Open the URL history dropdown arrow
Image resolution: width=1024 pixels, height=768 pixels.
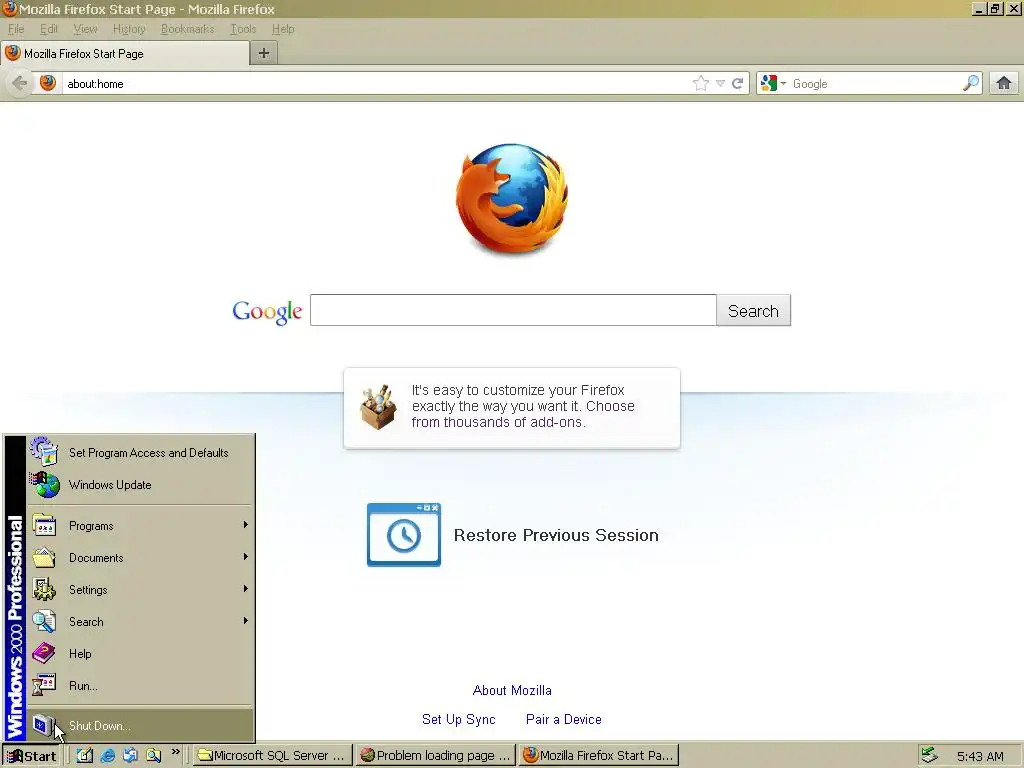pos(720,83)
